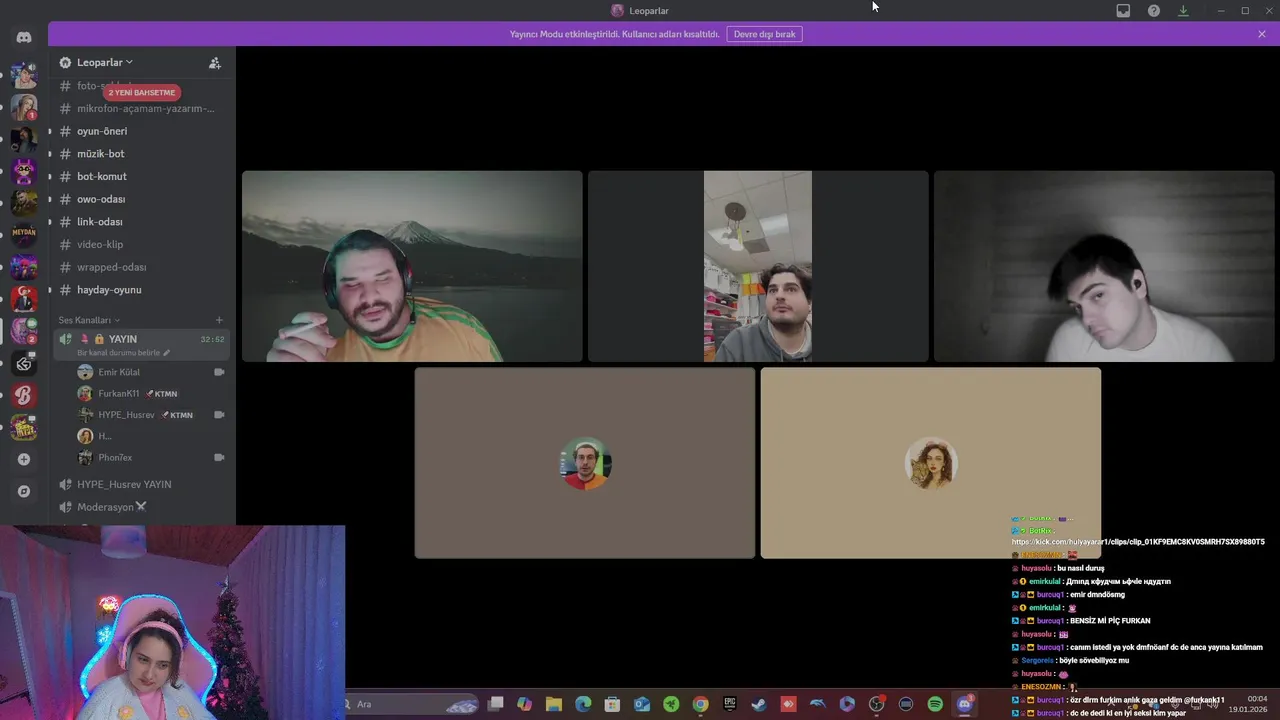Open the purple cartoon character server icon
The height and width of the screenshot is (720, 1280).
[x=24, y=171]
